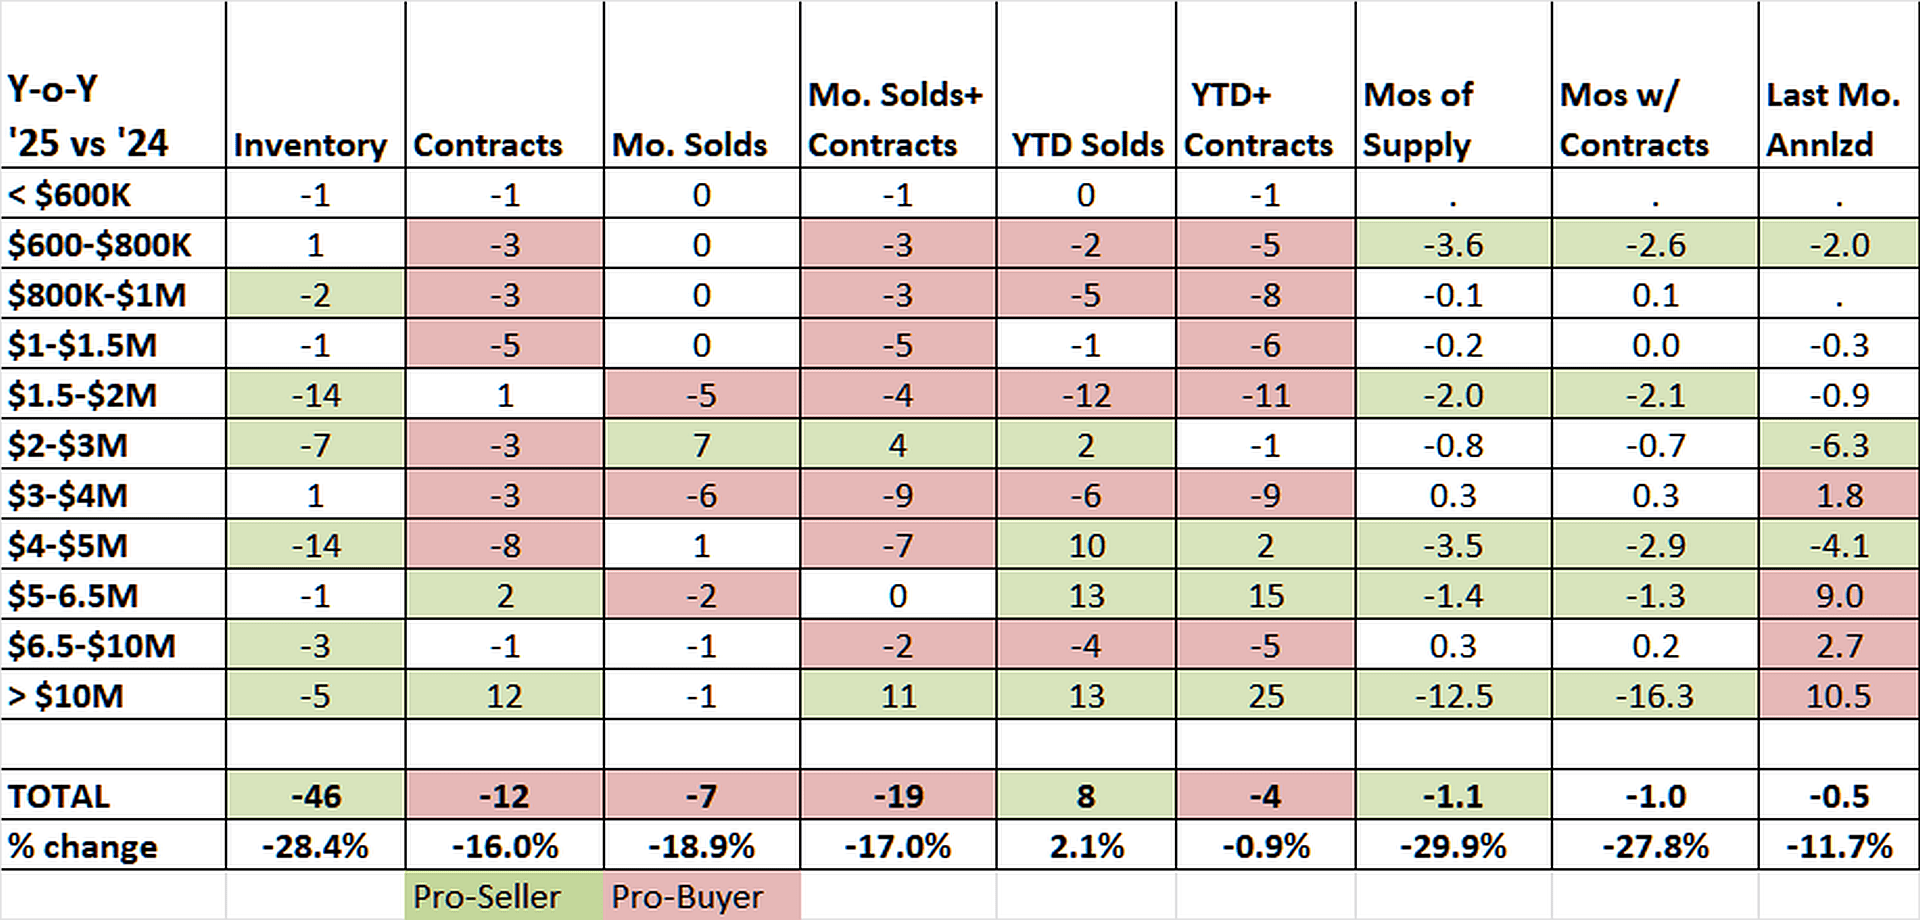Click the red Pro-Buyer legend cell
The height and width of the screenshot is (920, 1920).
(701, 896)
